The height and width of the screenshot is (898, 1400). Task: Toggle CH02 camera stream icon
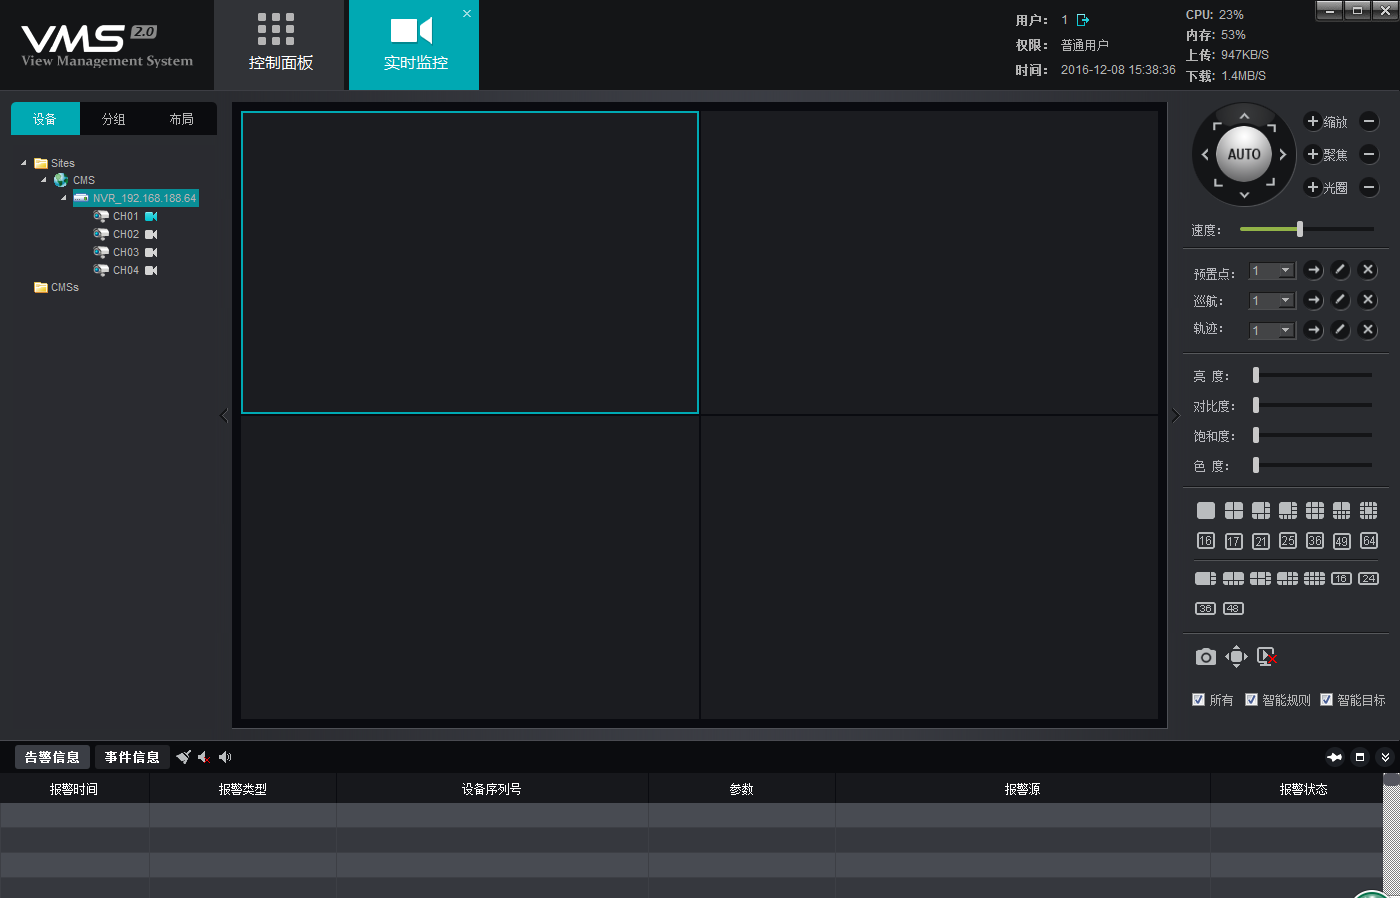(x=151, y=234)
